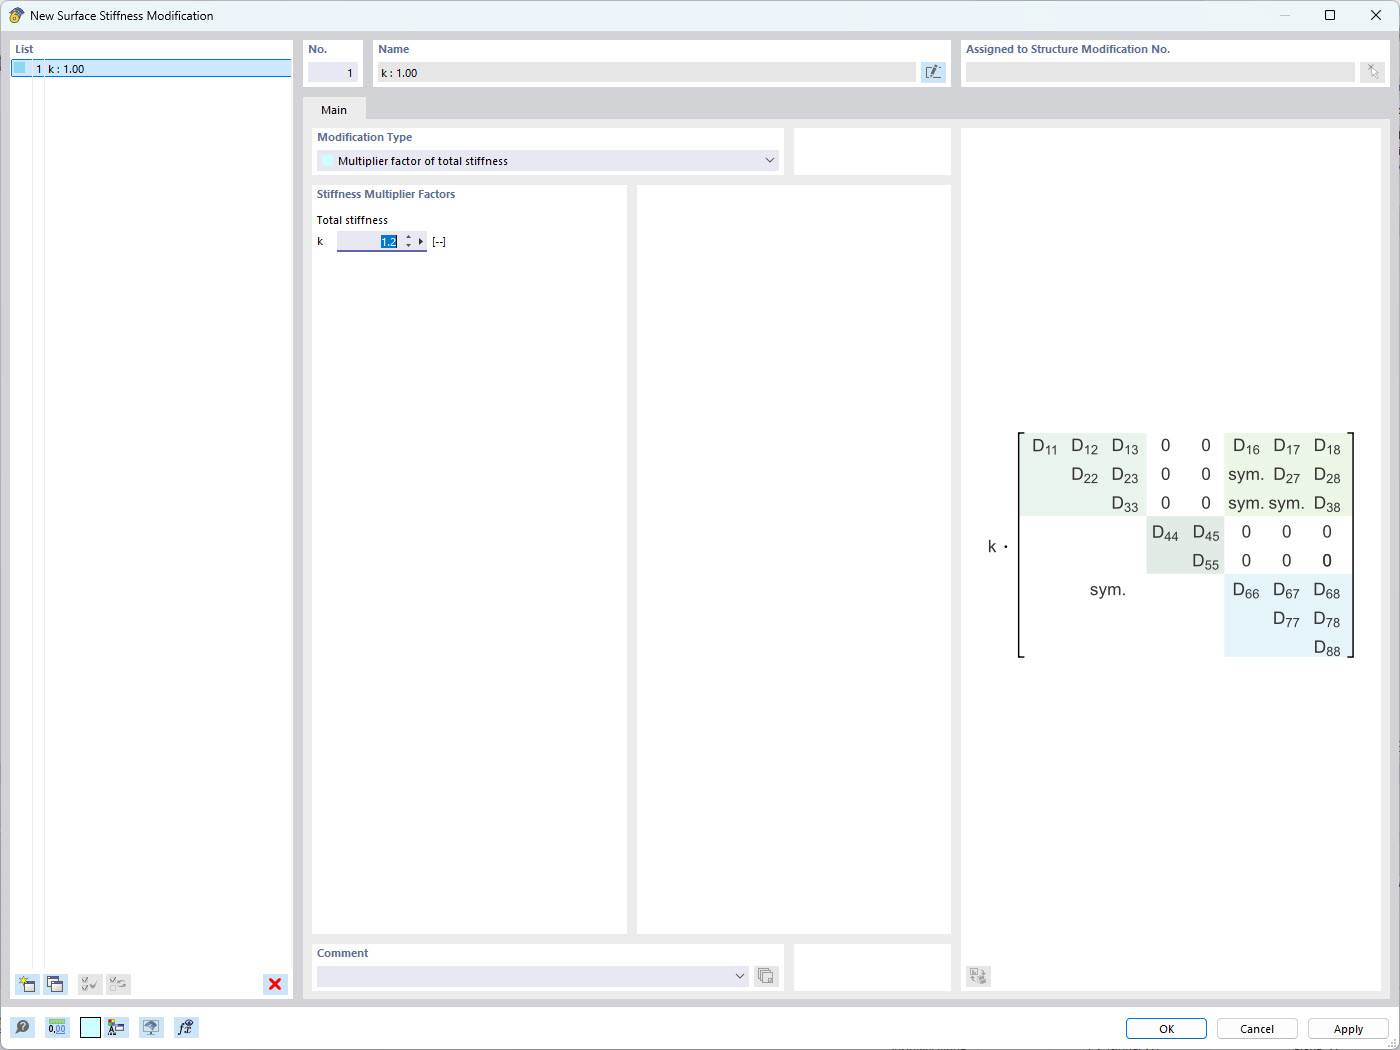Delete entry with the red X icon

click(275, 984)
